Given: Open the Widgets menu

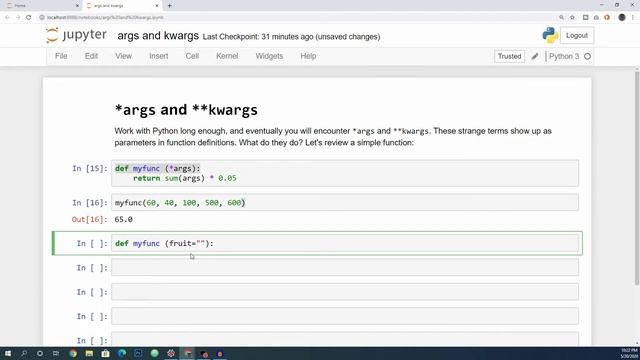Looking at the screenshot, I should [x=269, y=56].
